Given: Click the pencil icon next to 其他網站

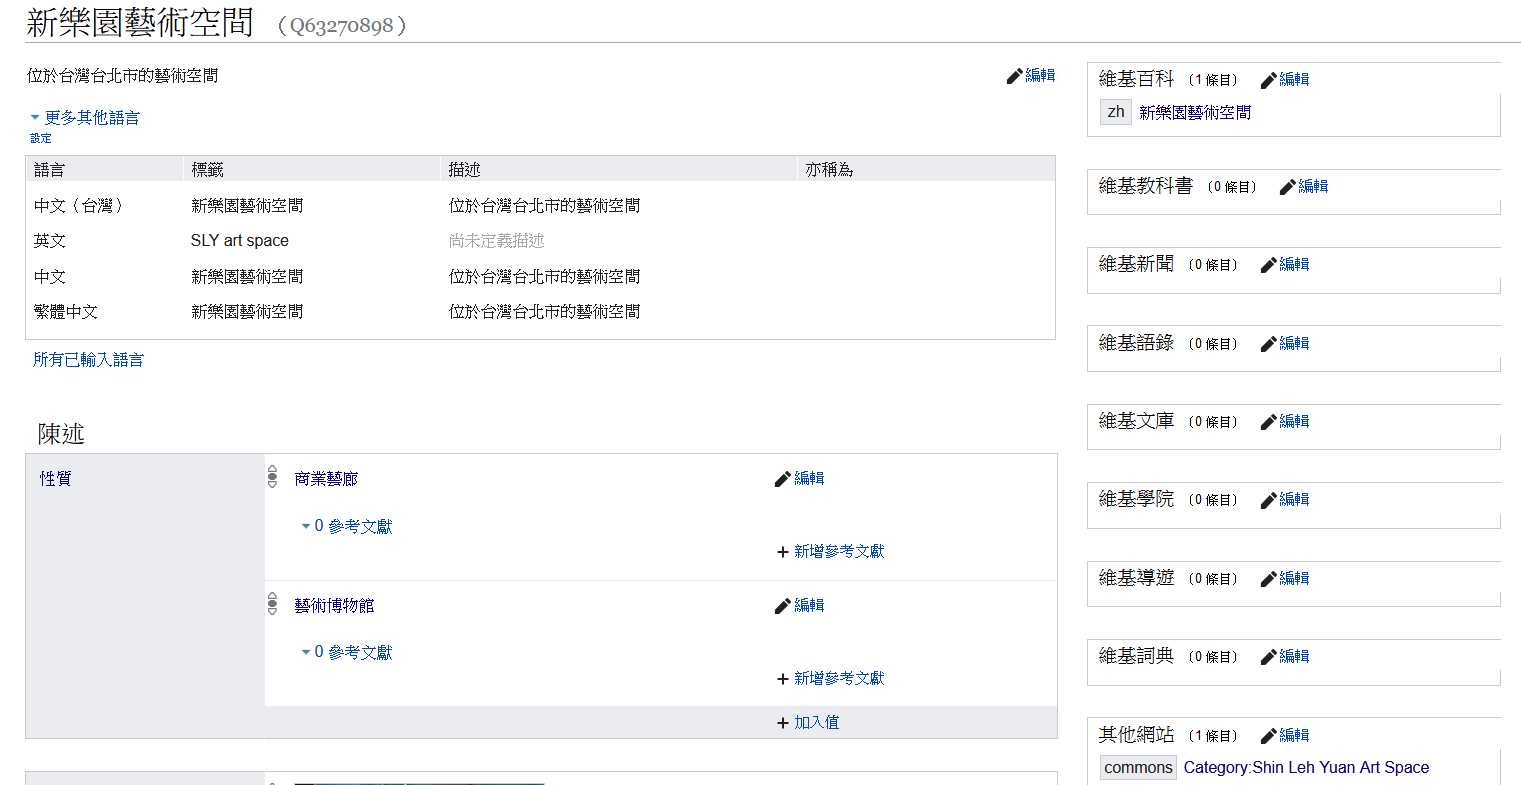Looking at the screenshot, I should [x=1269, y=736].
